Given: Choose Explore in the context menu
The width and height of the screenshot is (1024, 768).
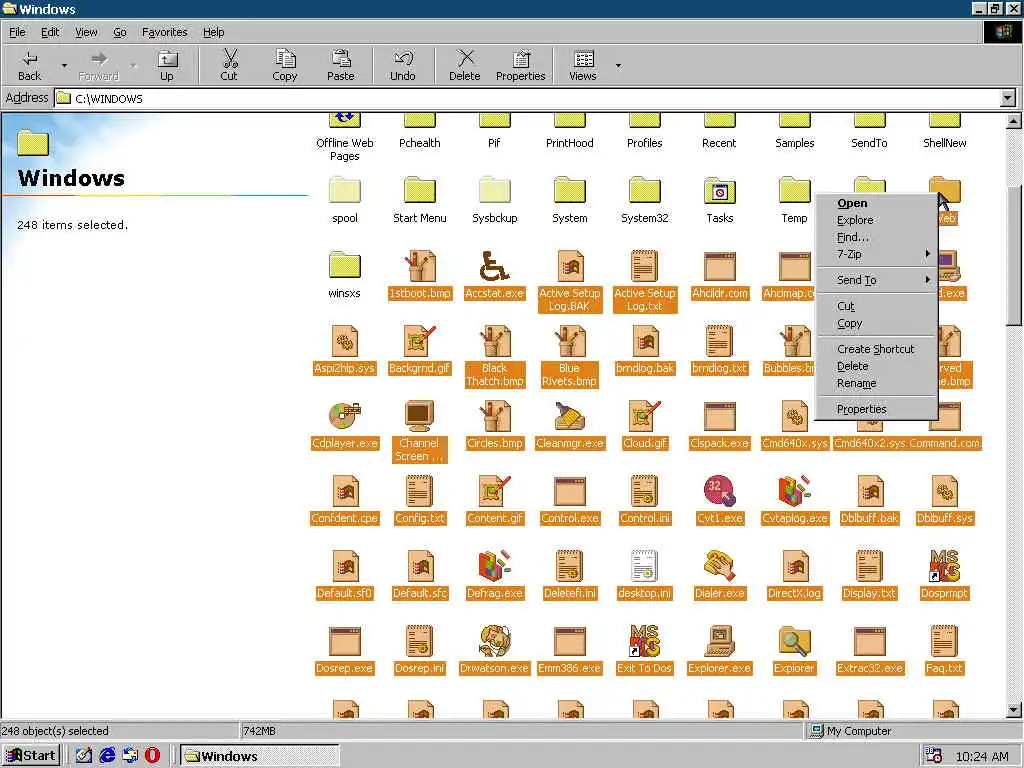Looking at the screenshot, I should (x=876, y=220).
